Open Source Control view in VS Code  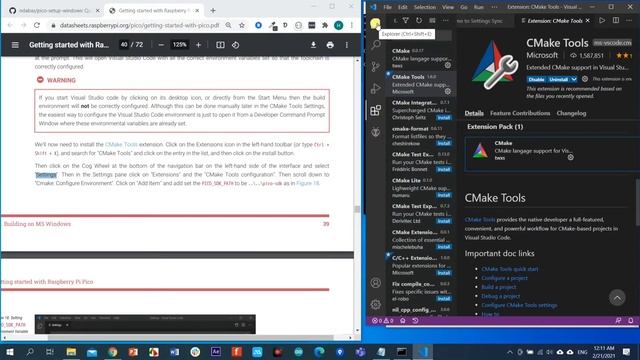[x=376, y=67]
